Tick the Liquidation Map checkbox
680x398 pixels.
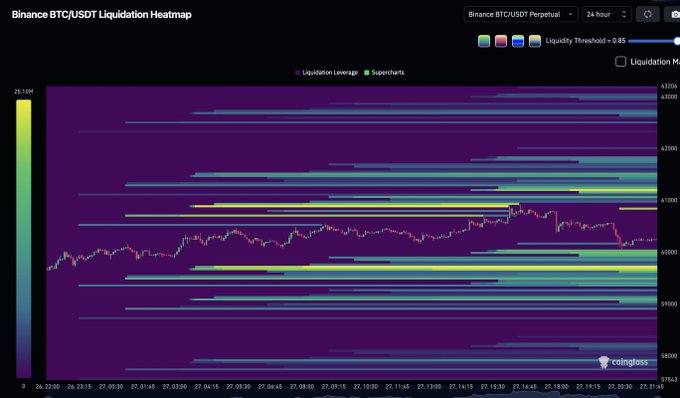621,62
